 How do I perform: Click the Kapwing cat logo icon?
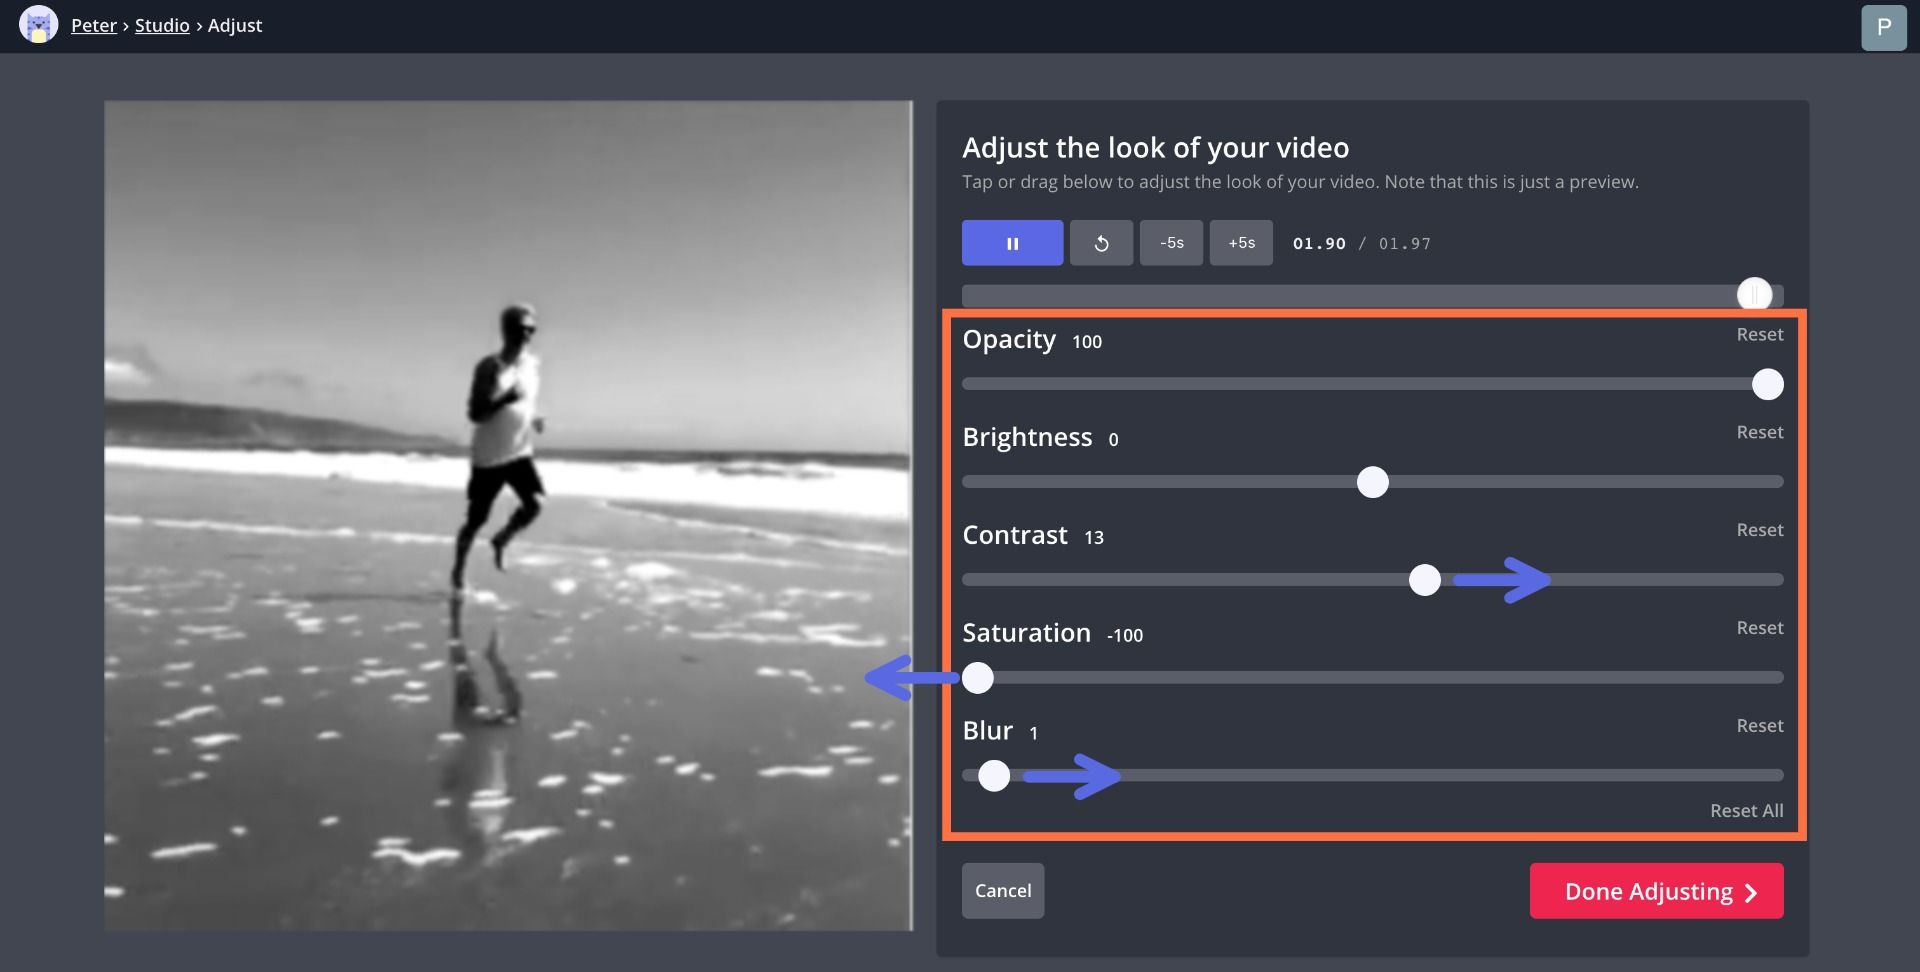point(38,25)
